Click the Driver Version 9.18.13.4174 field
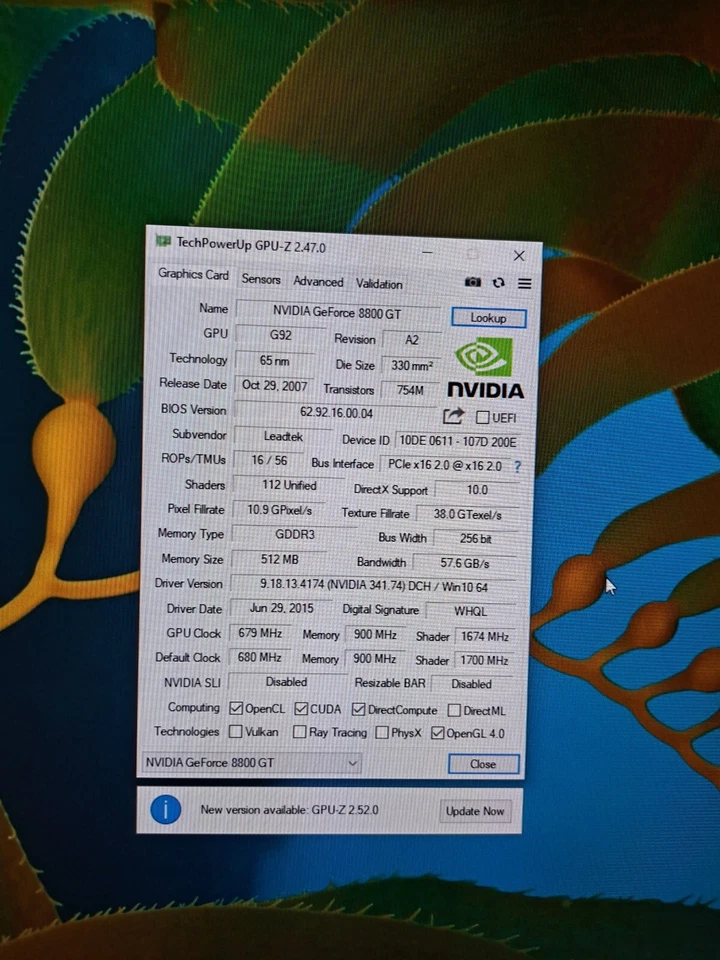The image size is (720, 960). pyautogui.click(x=373, y=585)
